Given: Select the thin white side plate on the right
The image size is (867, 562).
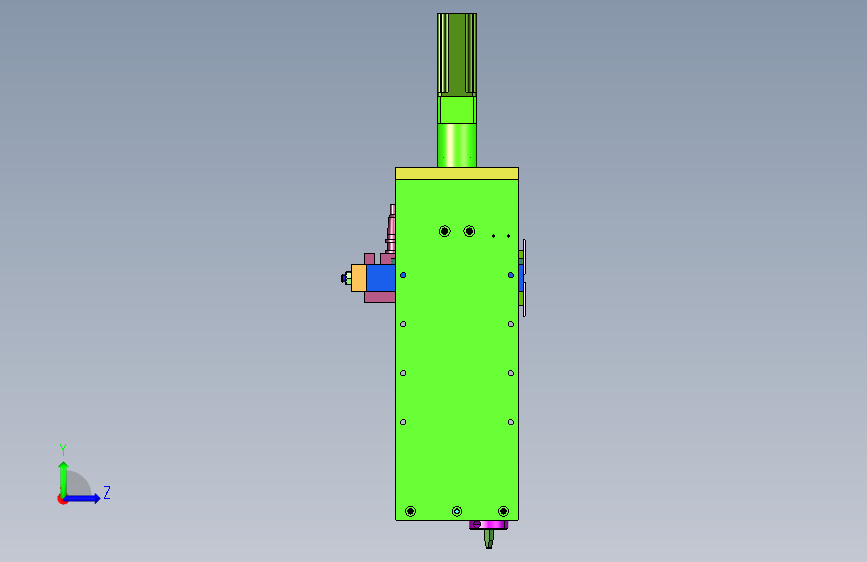Looking at the screenshot, I should [524, 278].
